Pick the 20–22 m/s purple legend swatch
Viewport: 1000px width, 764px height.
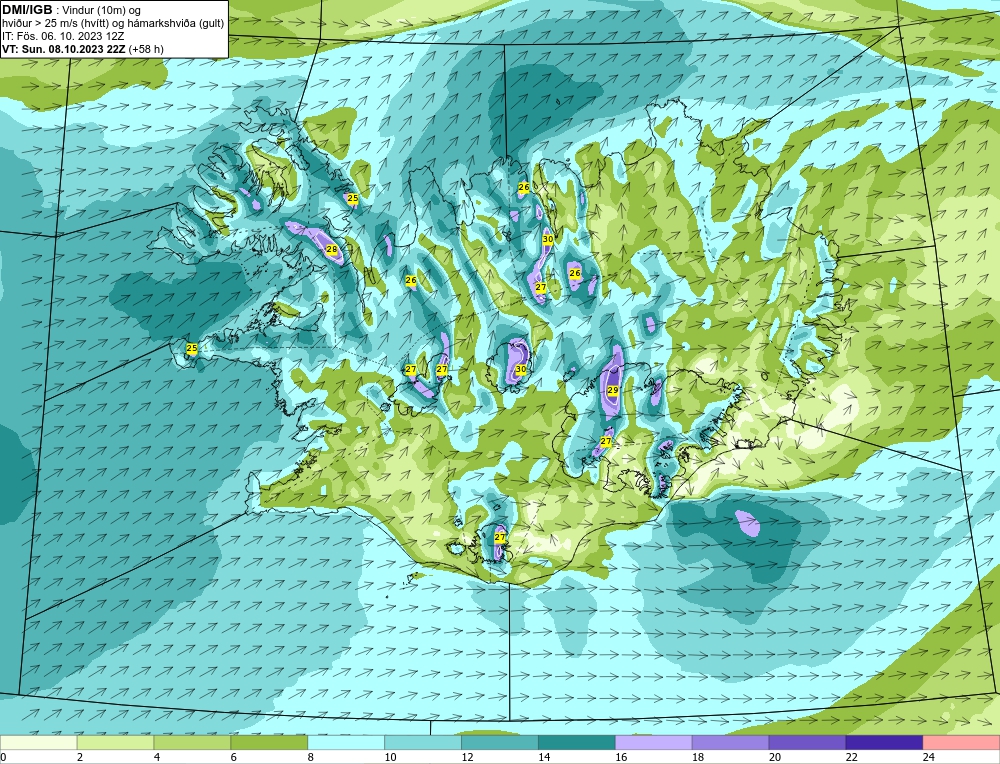(807, 743)
